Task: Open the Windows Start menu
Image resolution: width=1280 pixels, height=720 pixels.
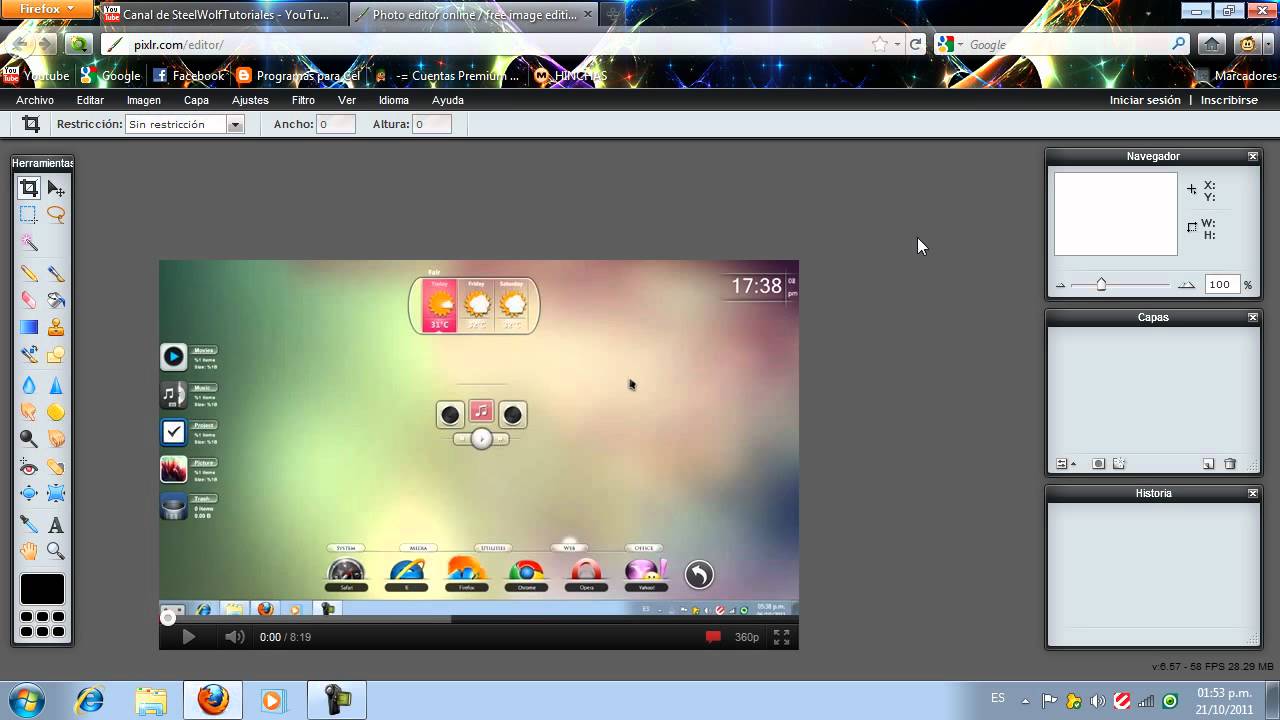Action: pyautogui.click(x=26, y=700)
